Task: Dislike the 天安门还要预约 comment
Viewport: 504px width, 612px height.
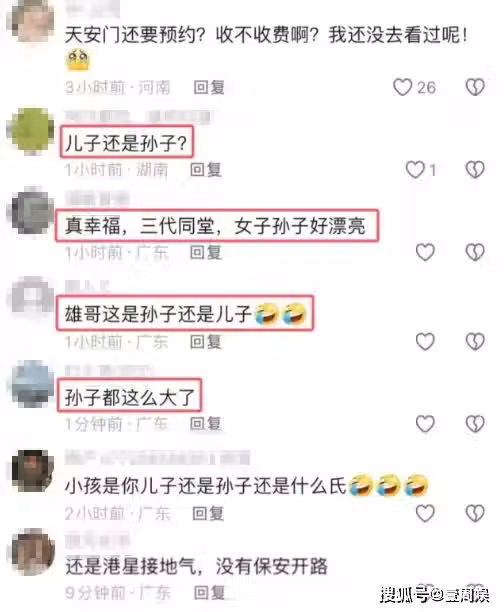Action: click(475, 87)
